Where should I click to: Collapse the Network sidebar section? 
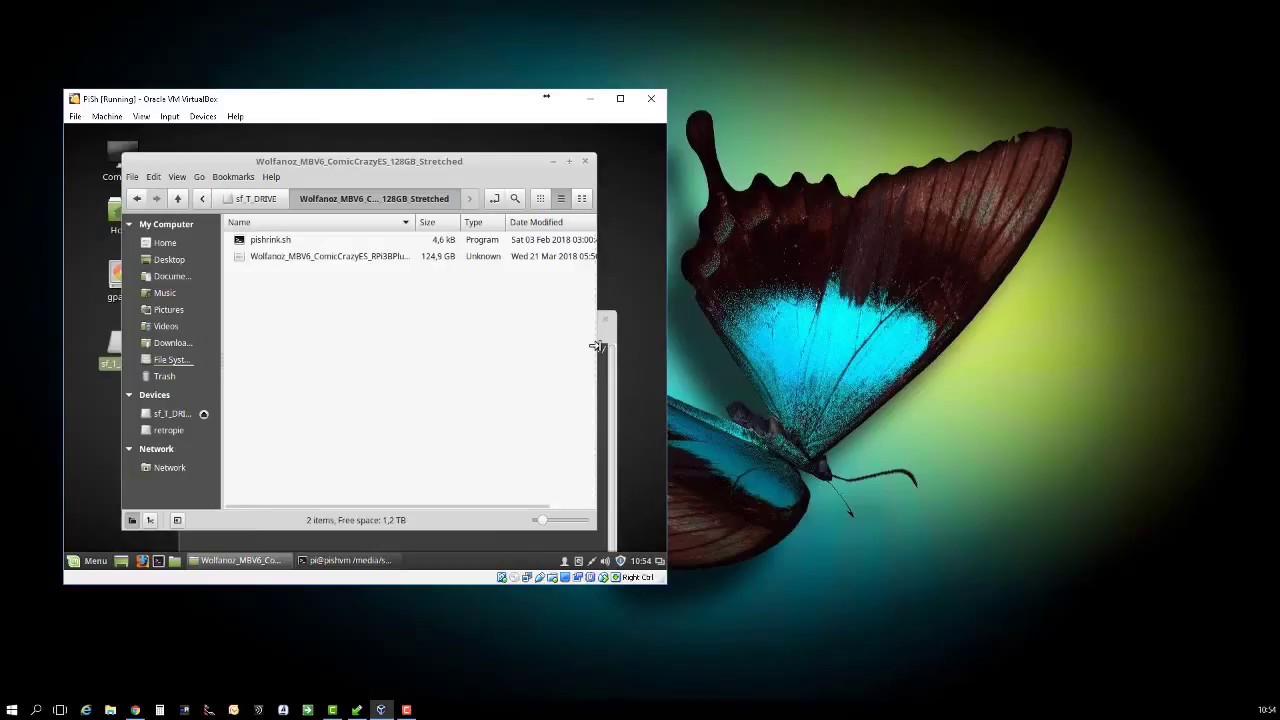[129, 449]
